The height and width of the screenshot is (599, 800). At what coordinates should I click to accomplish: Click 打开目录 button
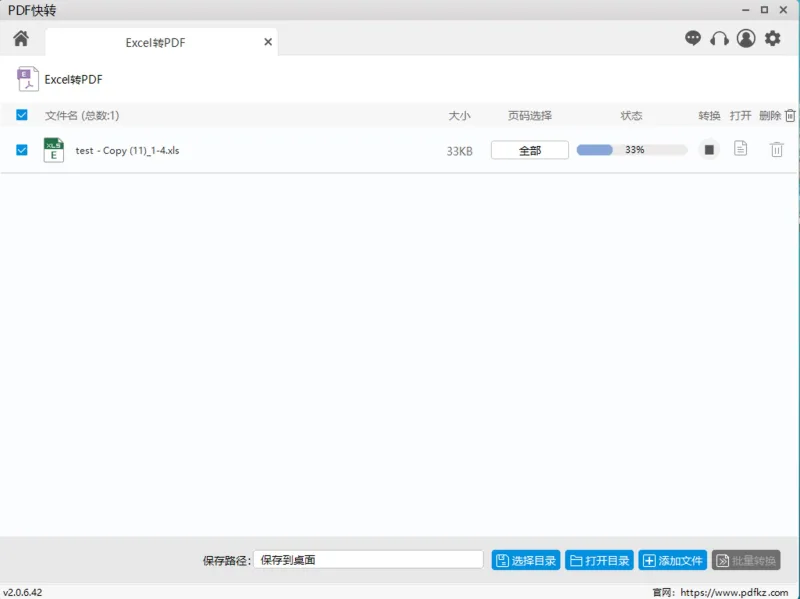tap(599, 560)
